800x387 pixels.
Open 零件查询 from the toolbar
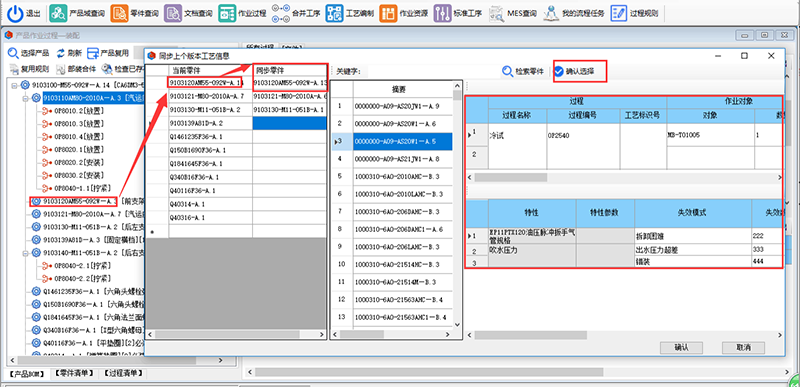[135, 13]
